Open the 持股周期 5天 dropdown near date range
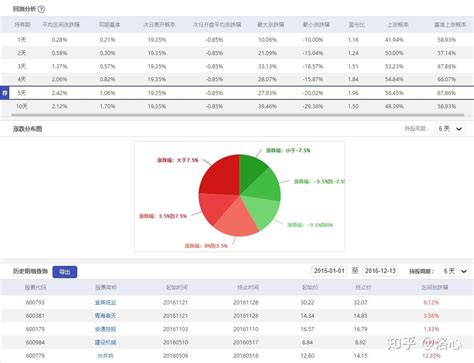474x363 pixels. pos(455,271)
